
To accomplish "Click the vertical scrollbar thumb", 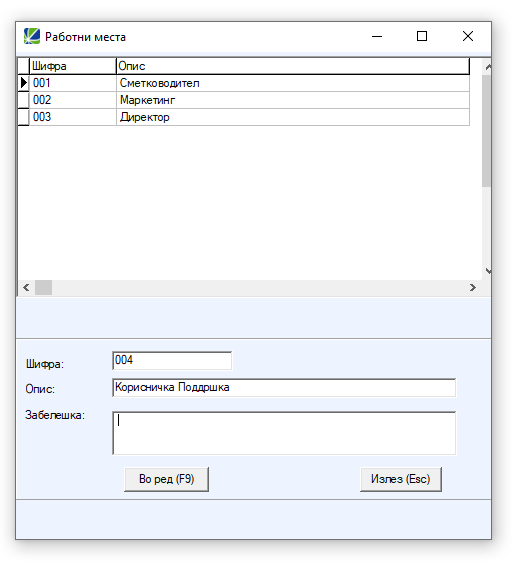I will pos(487,131).
